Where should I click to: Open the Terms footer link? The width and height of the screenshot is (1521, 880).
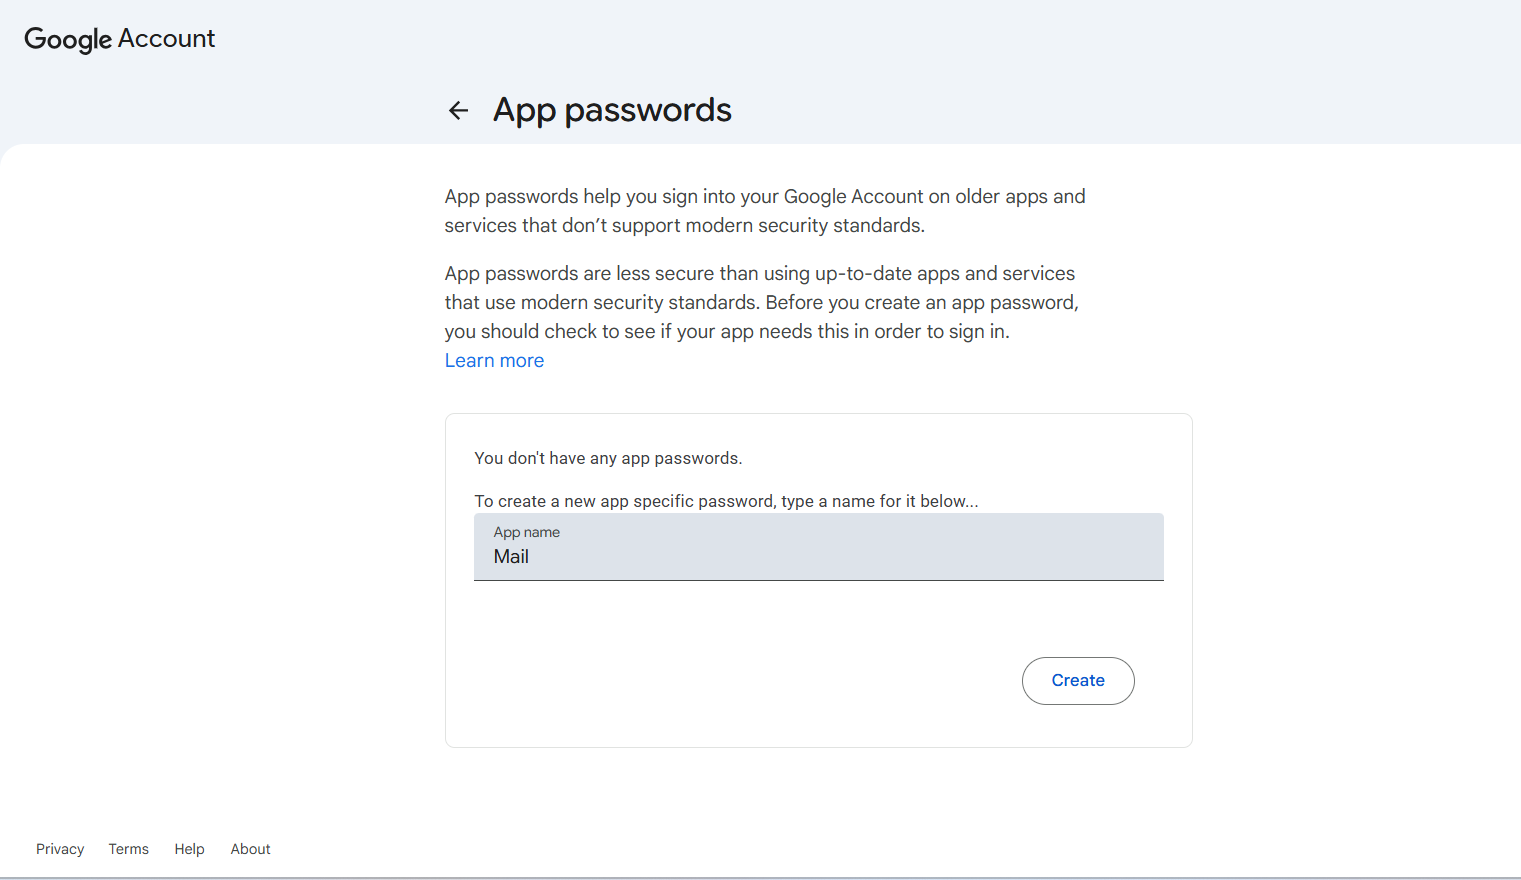[x=129, y=849]
